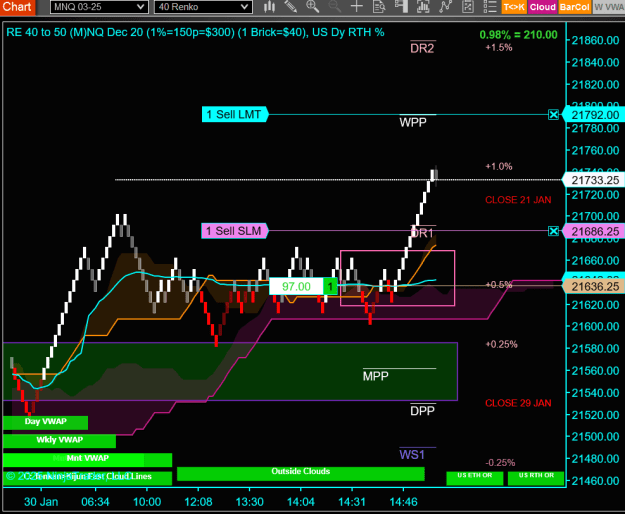Select the 1 Sell LMT order label

coord(235,115)
